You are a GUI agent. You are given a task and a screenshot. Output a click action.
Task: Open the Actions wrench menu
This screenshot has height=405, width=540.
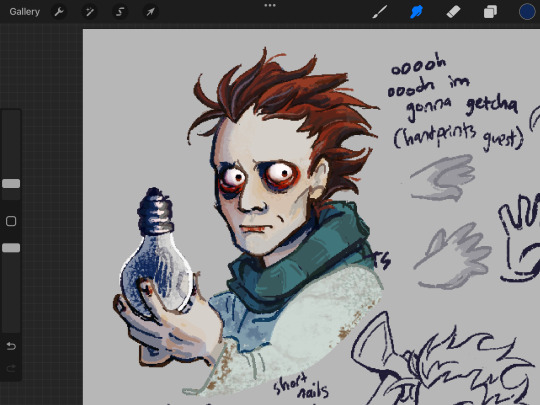pyautogui.click(x=59, y=12)
